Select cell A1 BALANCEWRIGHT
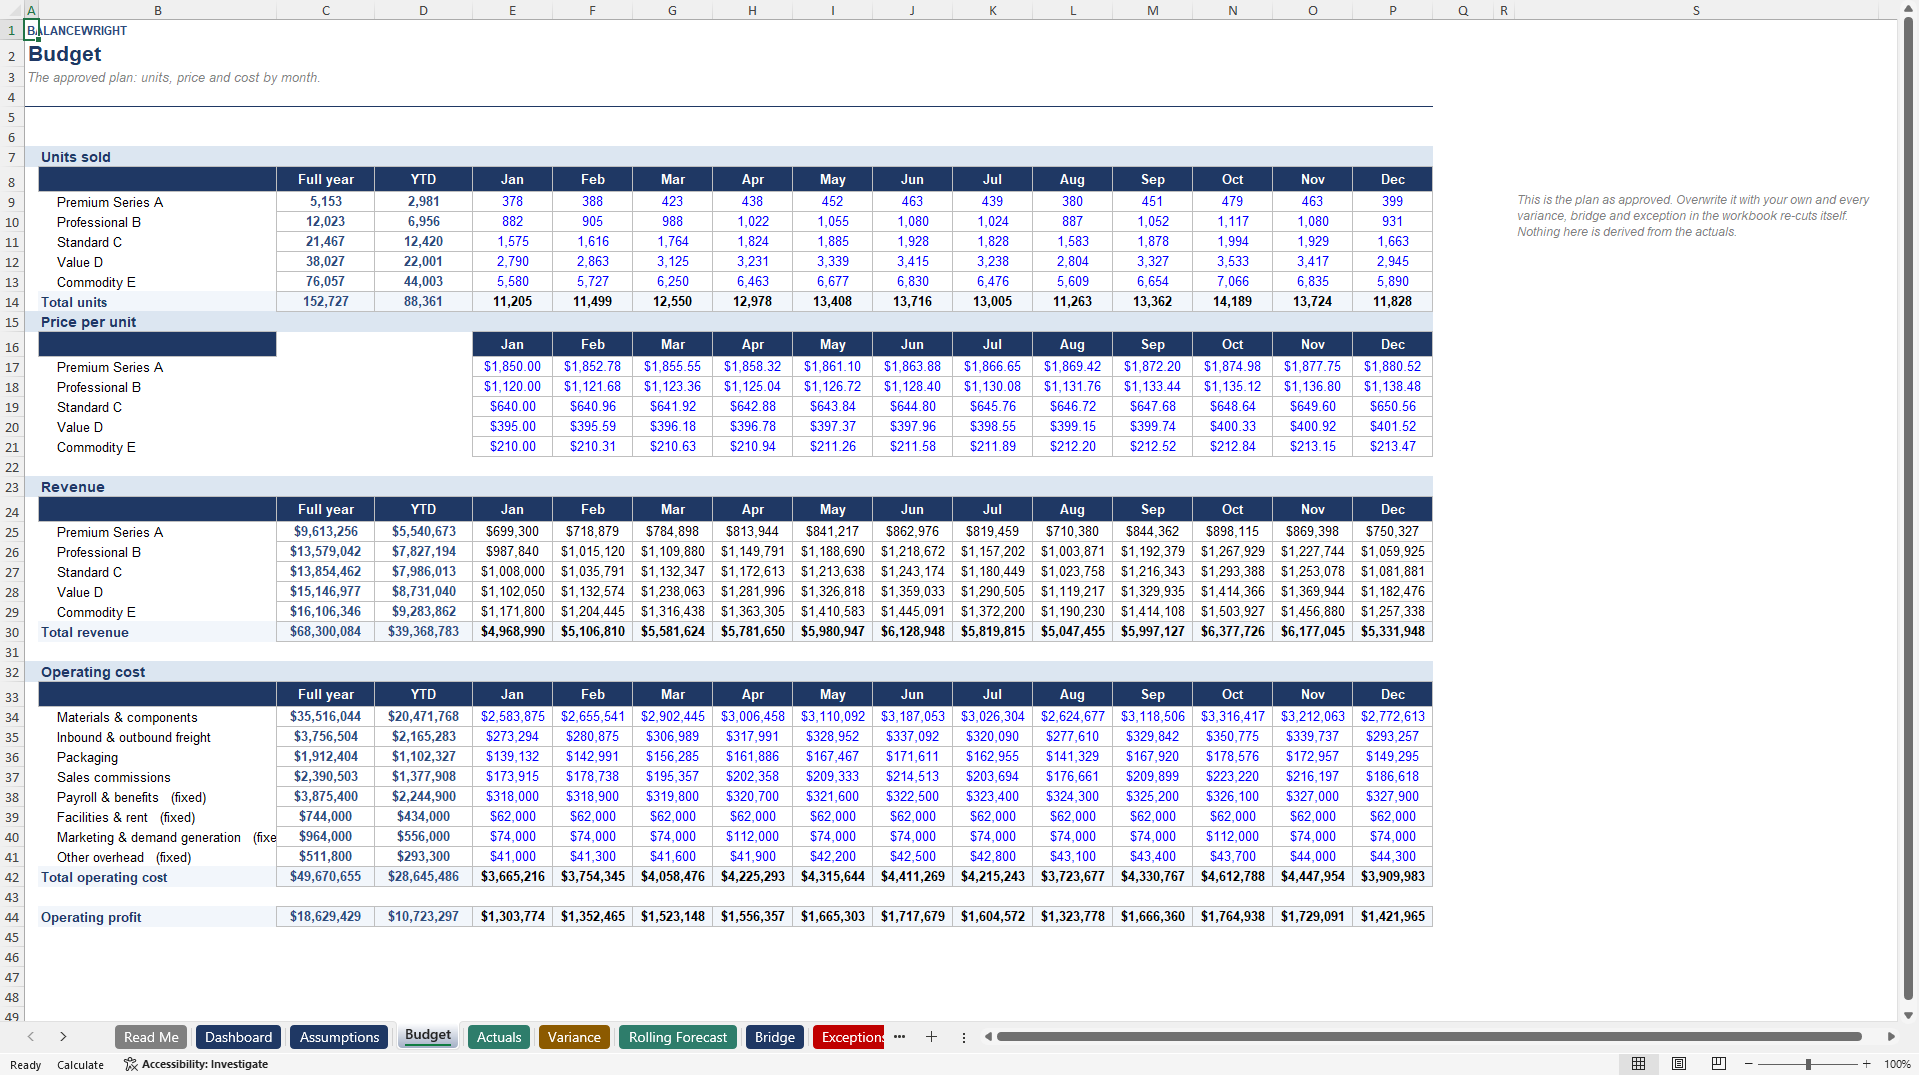Viewport: 1919px width, 1075px height. (31, 31)
